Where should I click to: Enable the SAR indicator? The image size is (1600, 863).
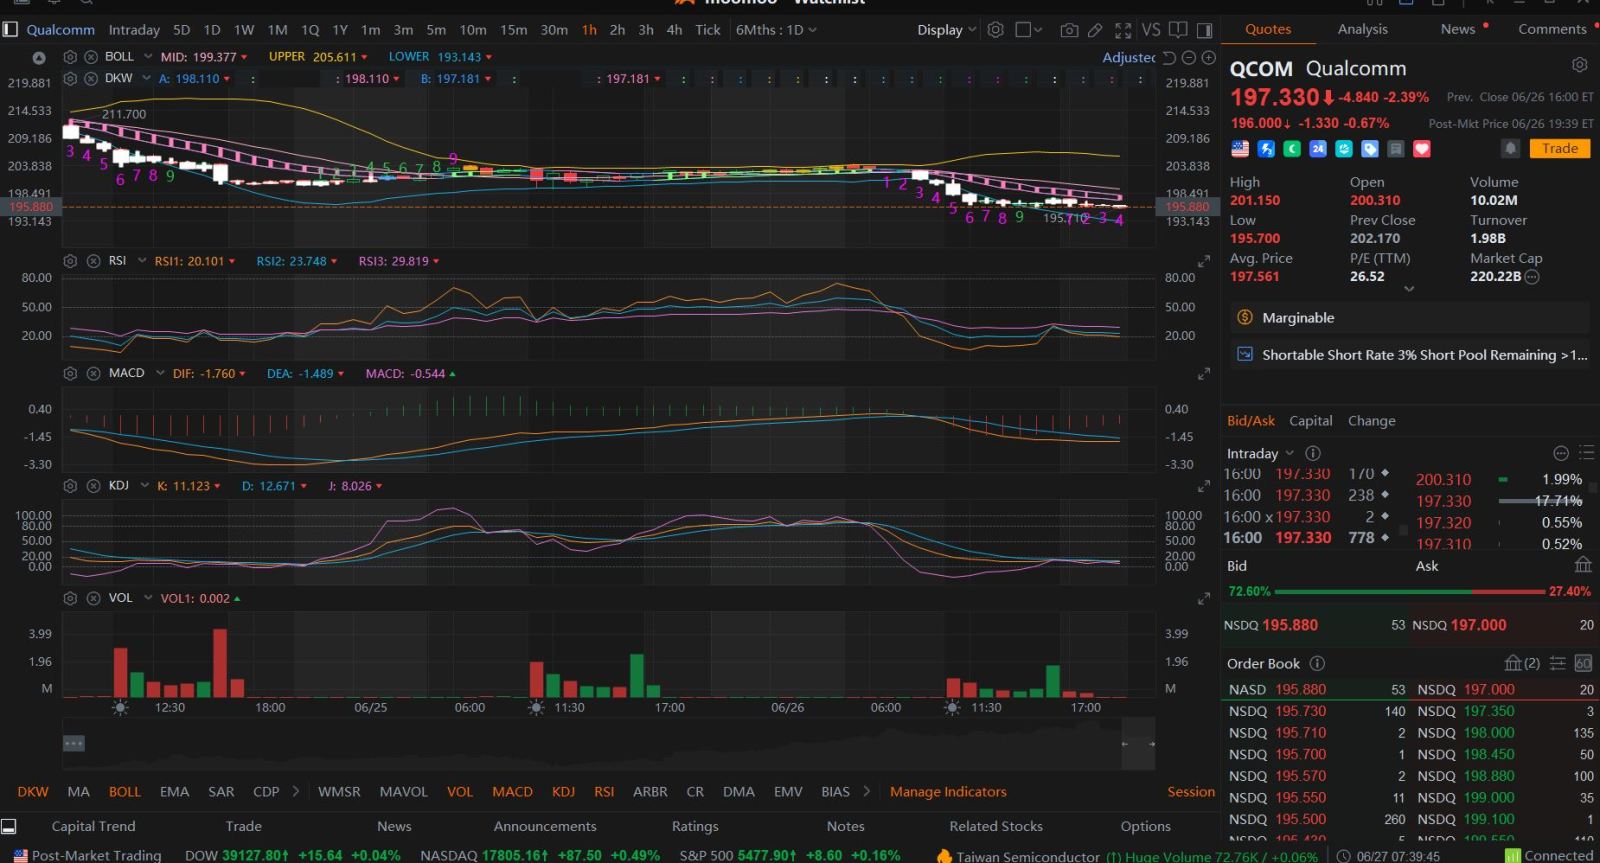tap(221, 791)
